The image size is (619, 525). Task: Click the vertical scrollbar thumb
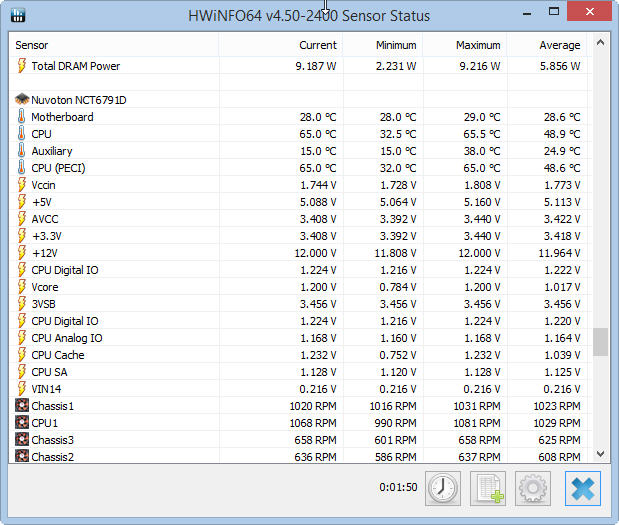(600, 342)
